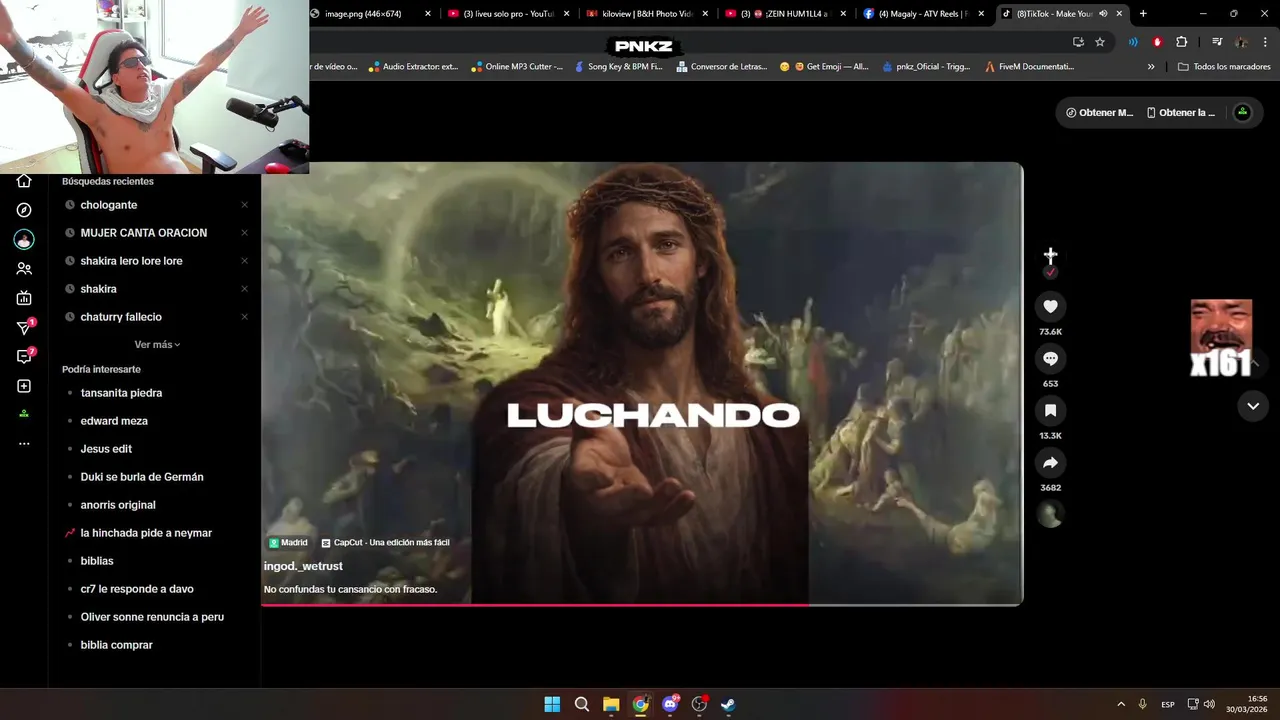Image resolution: width=1280 pixels, height=720 pixels.
Task: Expand recent searches with Ver más
Action: coord(157,345)
